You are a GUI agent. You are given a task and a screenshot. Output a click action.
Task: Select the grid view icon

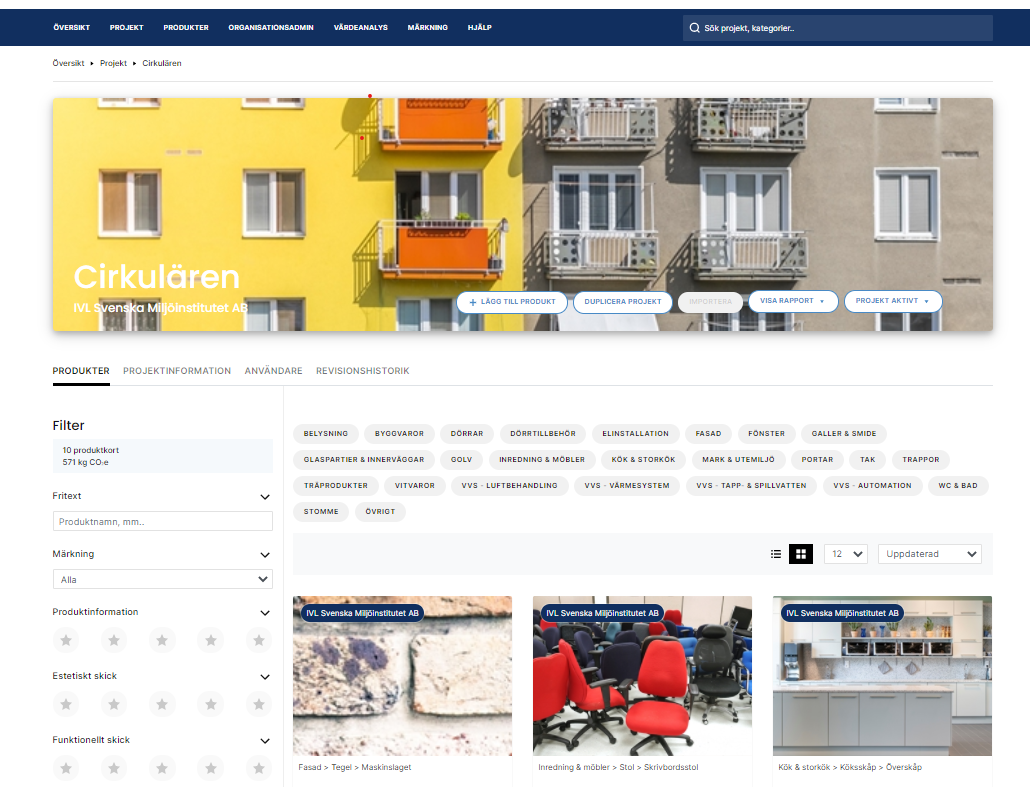(801, 554)
